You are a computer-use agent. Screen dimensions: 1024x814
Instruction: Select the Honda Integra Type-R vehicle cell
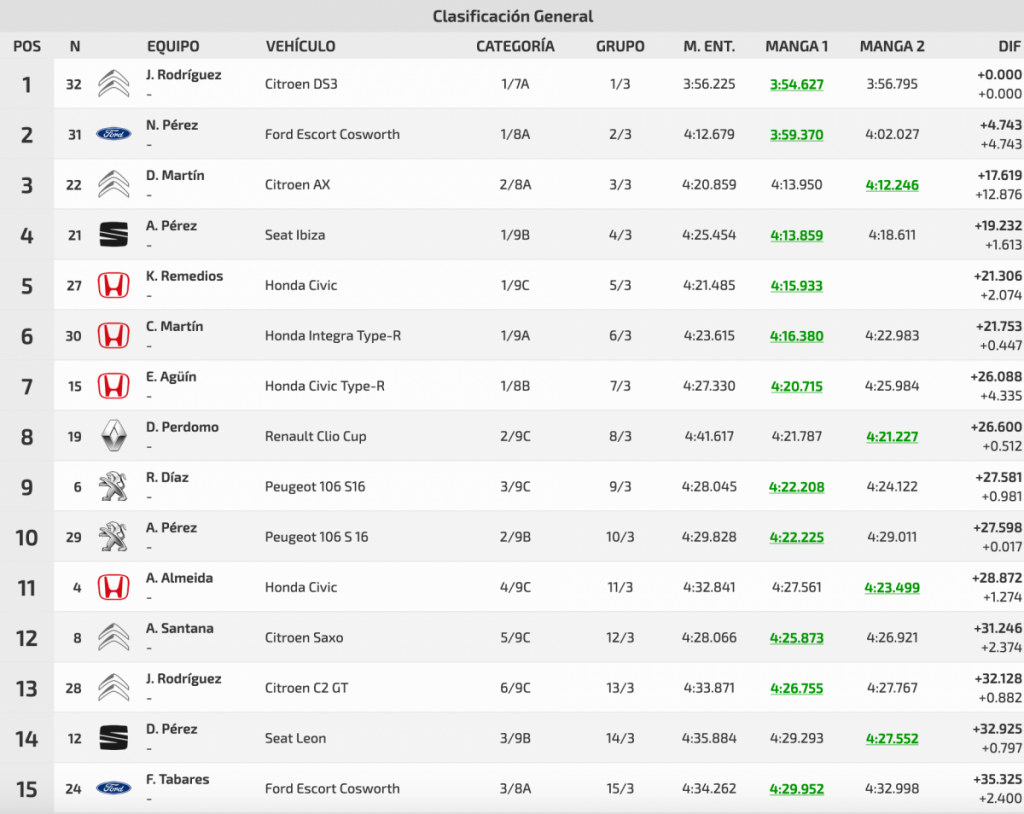click(x=332, y=336)
